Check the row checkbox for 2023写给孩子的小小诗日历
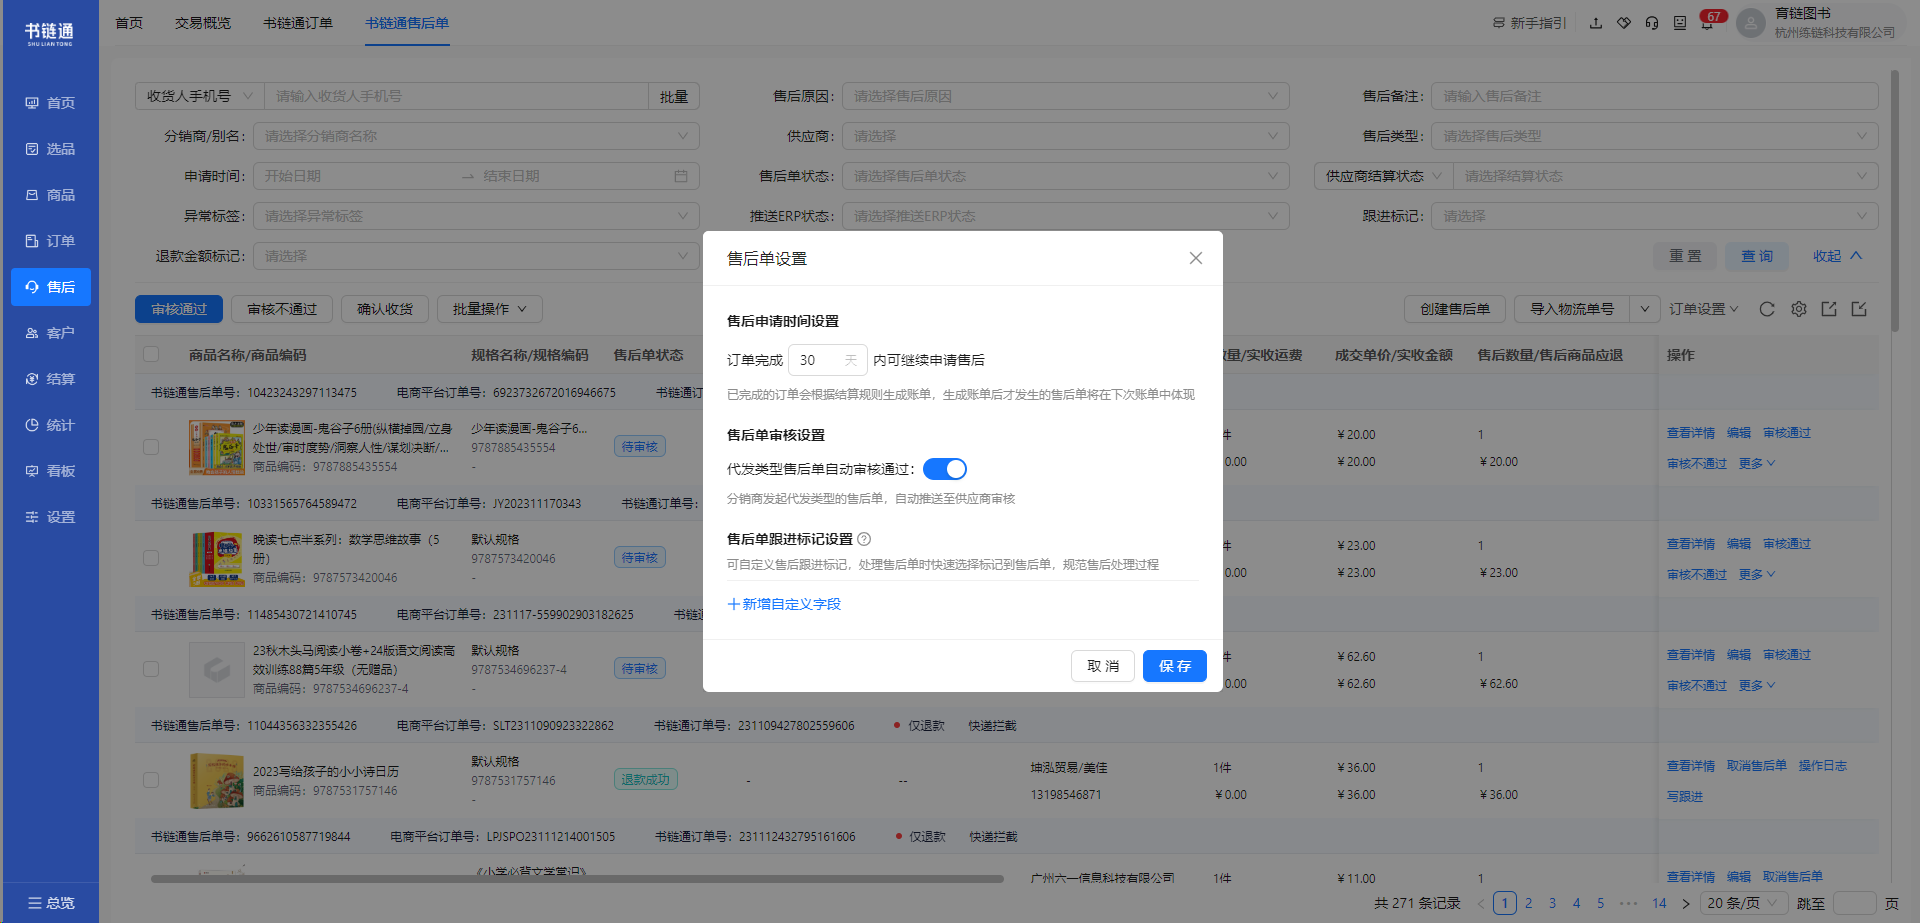The width and height of the screenshot is (1920, 923). (x=151, y=780)
